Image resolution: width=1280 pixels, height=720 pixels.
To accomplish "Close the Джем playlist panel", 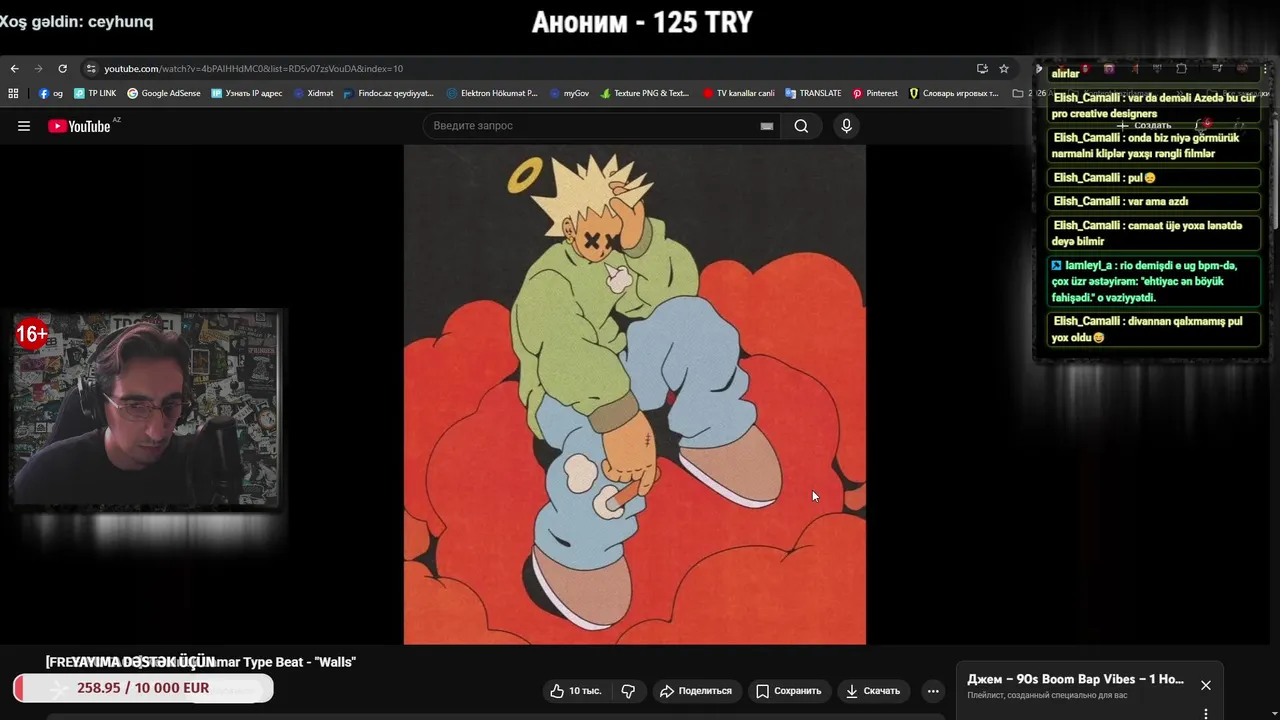I will [1206, 685].
